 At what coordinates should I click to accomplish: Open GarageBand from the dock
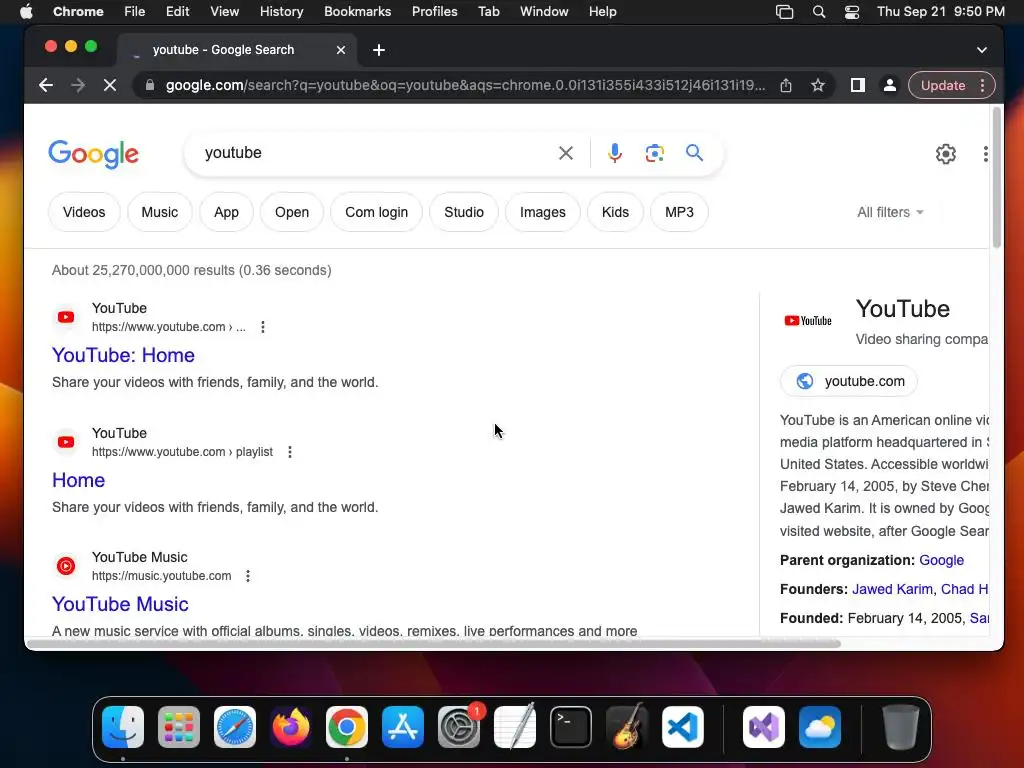coord(627,727)
